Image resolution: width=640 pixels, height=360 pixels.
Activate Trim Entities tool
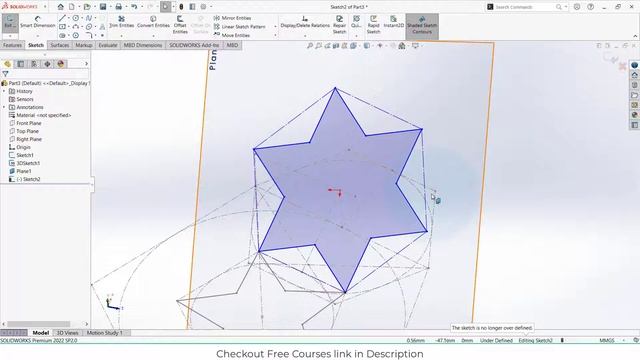pos(122,22)
